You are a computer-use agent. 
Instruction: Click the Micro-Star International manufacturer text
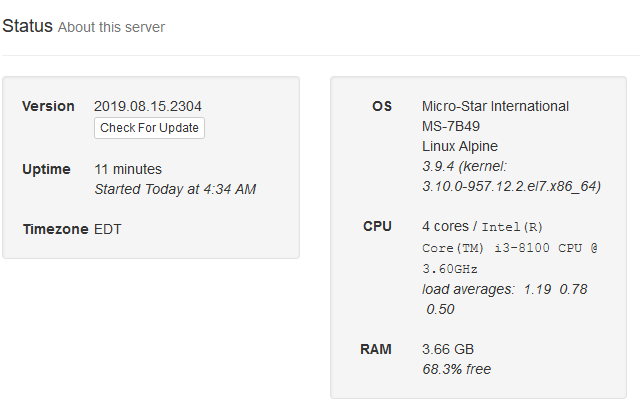[x=495, y=106]
